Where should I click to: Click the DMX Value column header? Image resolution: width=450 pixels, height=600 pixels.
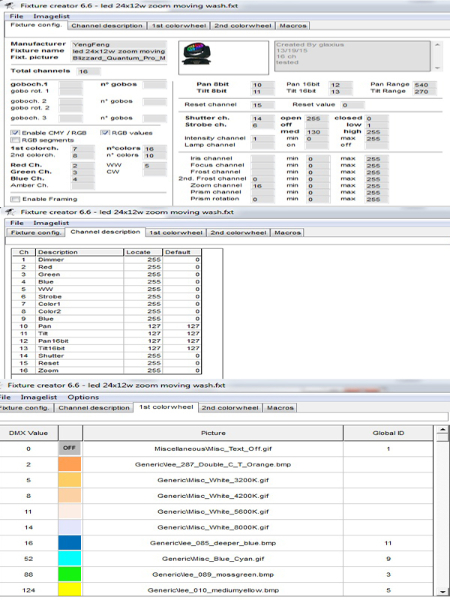29,433
